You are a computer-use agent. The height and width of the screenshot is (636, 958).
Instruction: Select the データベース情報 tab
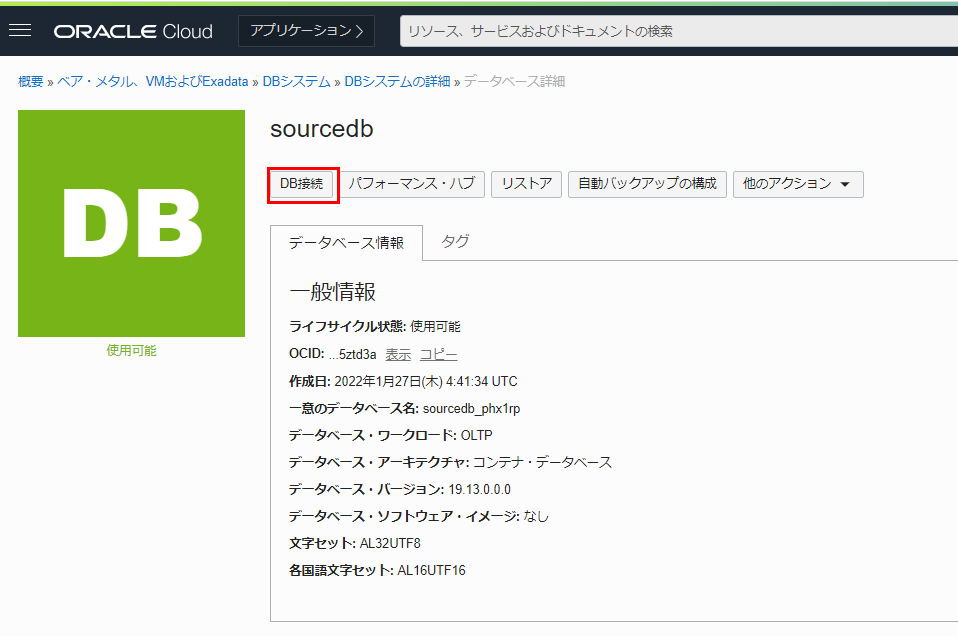click(346, 243)
